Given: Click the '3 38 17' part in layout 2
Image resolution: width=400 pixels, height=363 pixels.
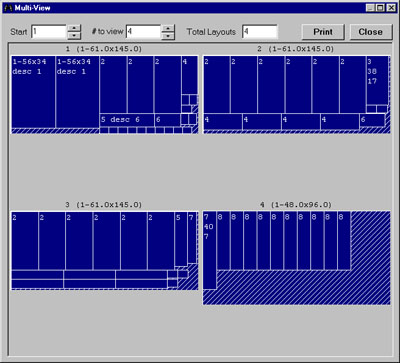Looking at the screenshot, I should tap(377, 80).
